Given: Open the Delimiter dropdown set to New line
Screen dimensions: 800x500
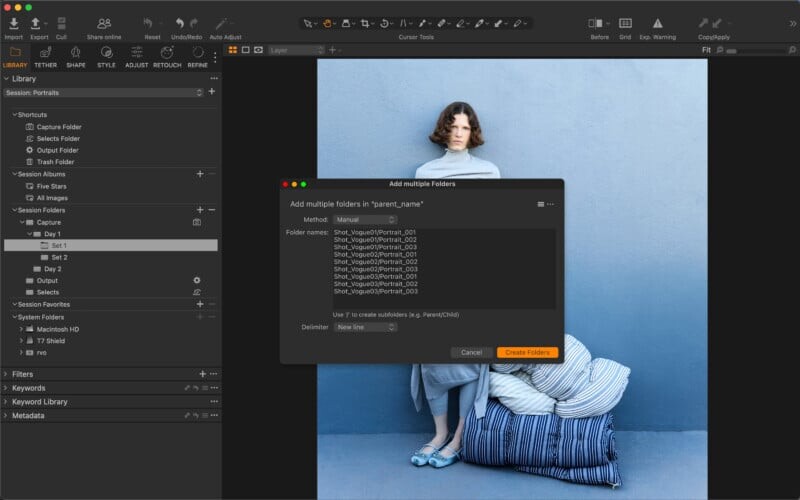Looking at the screenshot, I should click(365, 327).
